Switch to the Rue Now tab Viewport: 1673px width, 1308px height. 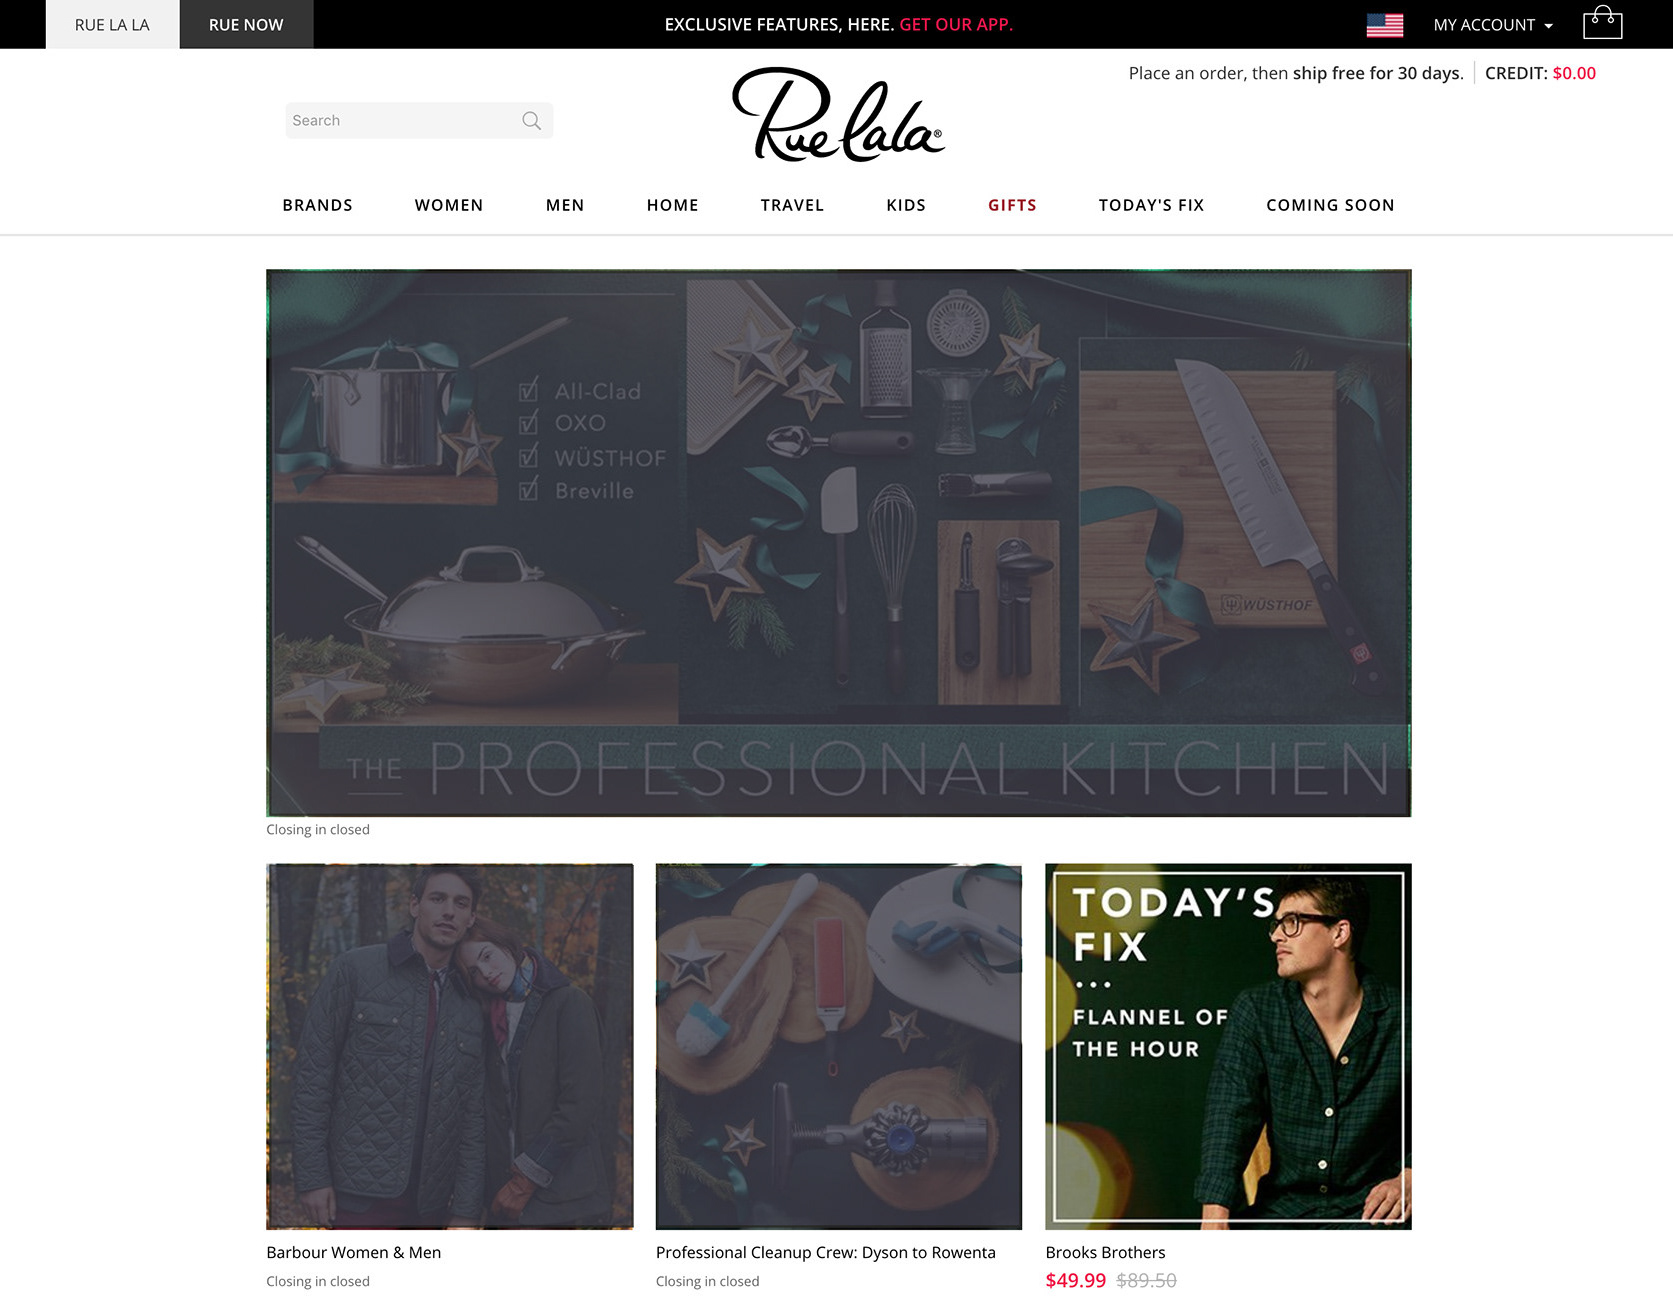tap(246, 24)
